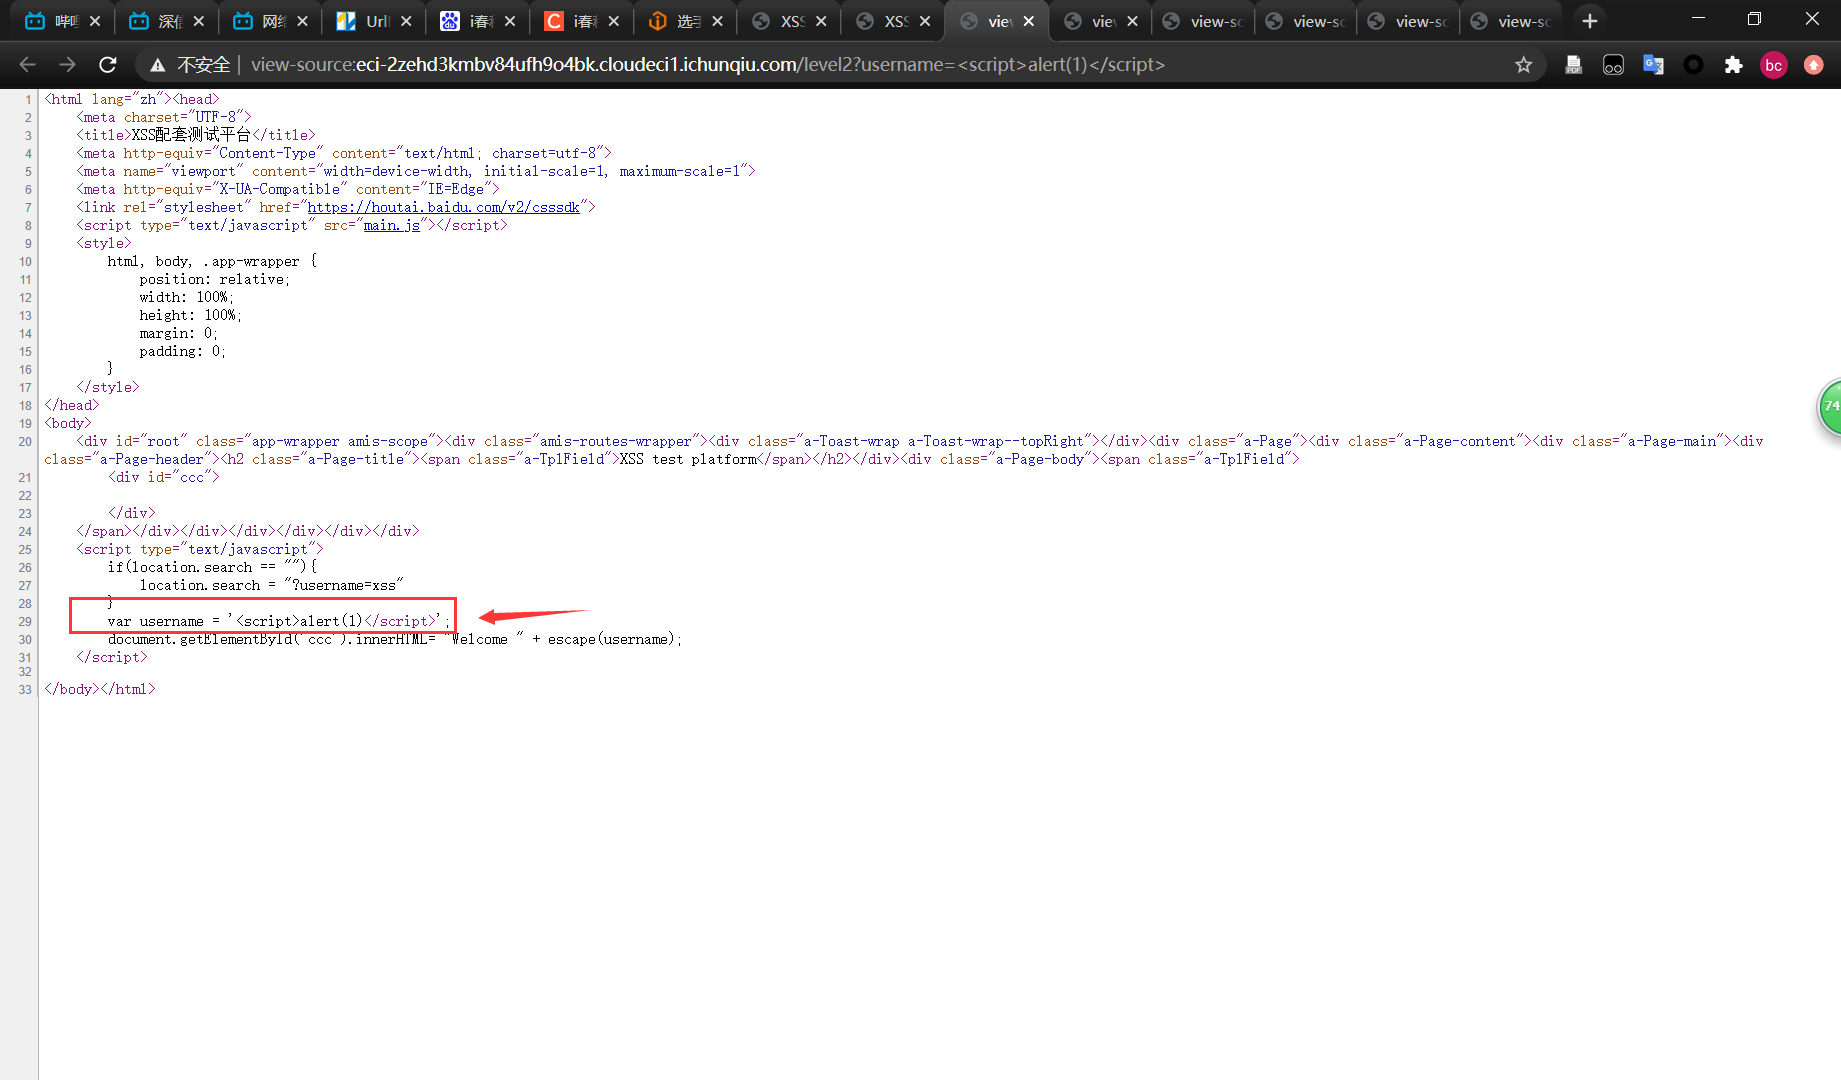Screen dimensions: 1841x1080
Task: Click the not-secure warning icon
Action: point(157,65)
